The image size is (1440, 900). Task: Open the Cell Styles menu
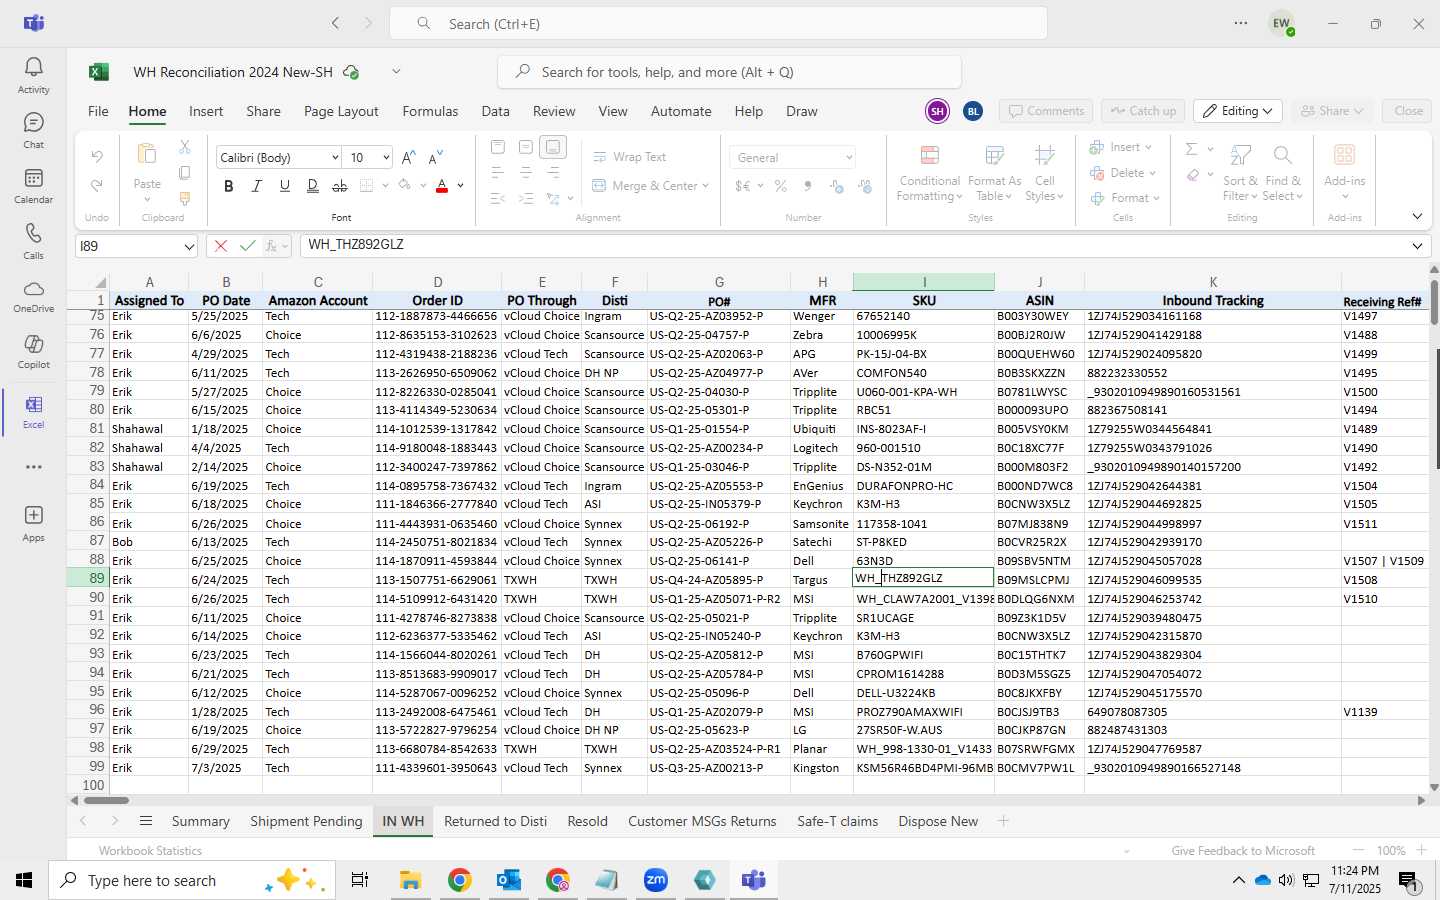1044,173
